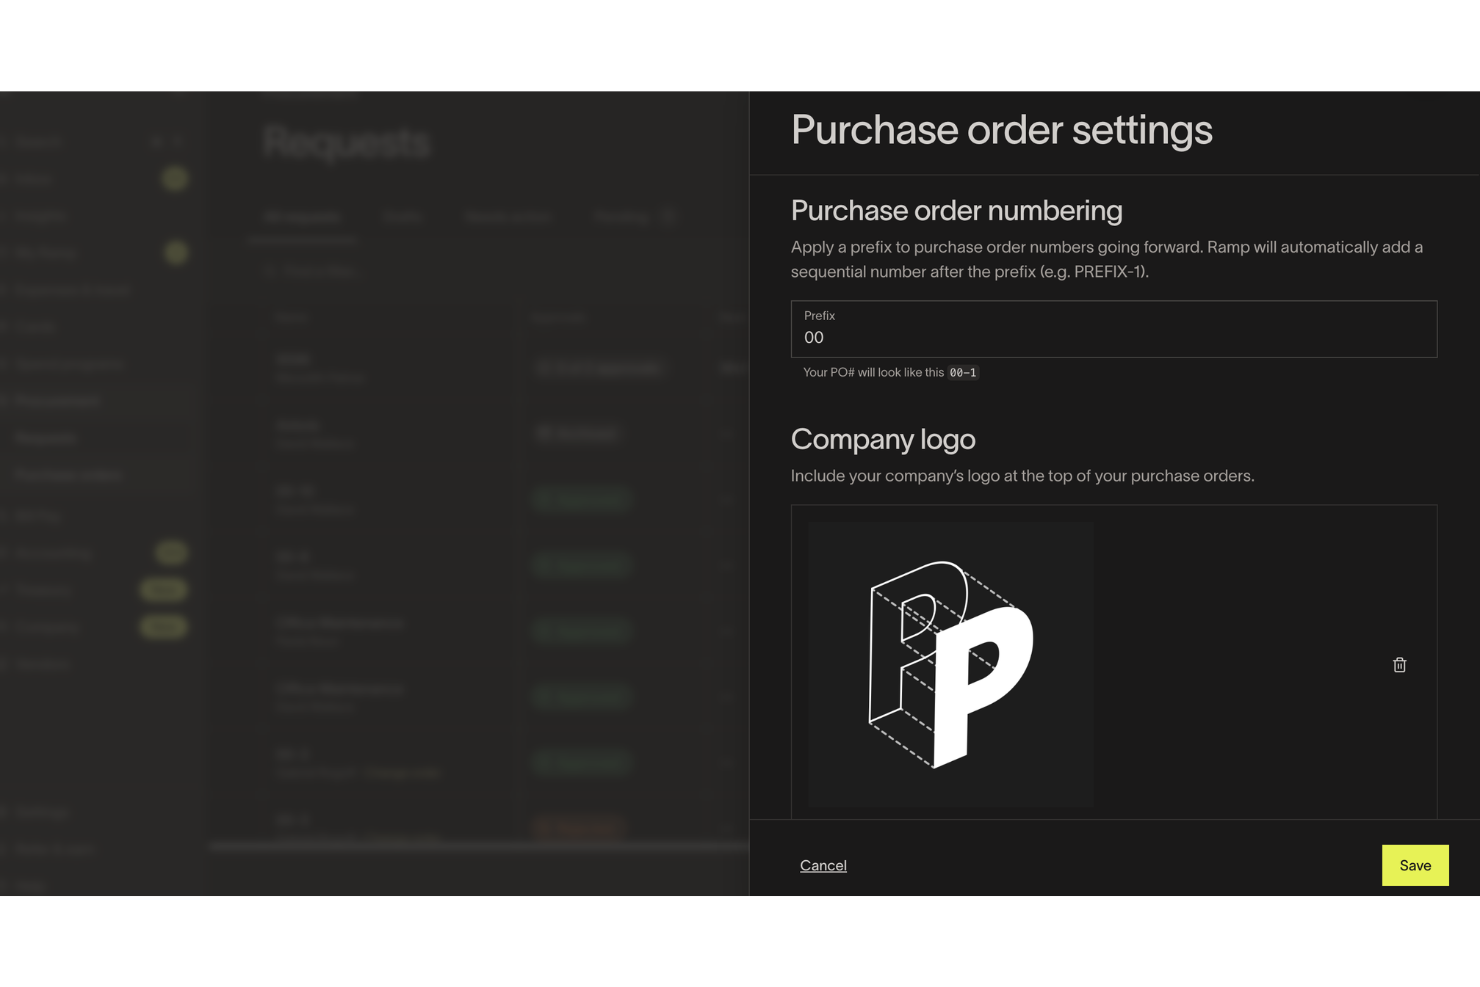Viewport: 1480px width, 987px height.
Task: Click the "Apply a prefix to purchase order numbers" description
Action: (x=1107, y=259)
